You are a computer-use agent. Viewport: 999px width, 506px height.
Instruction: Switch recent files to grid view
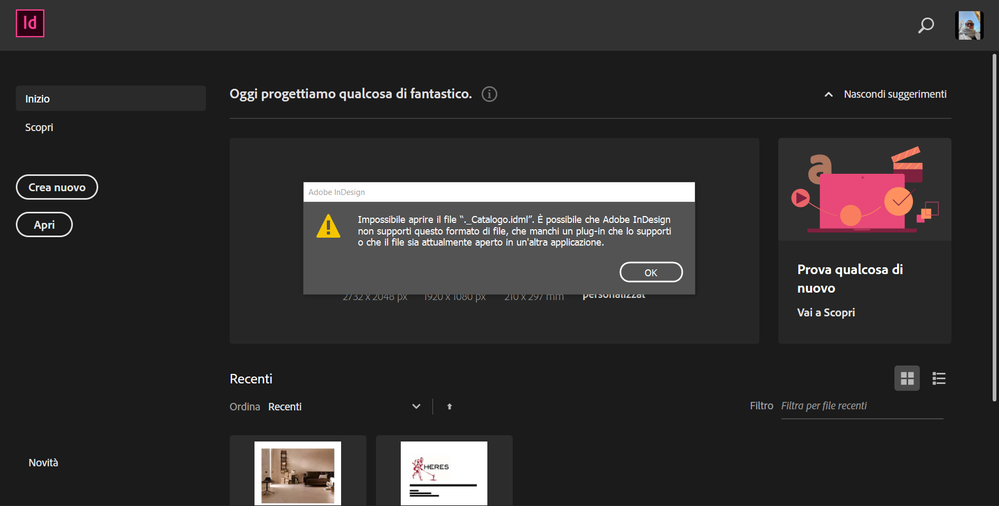coord(907,379)
